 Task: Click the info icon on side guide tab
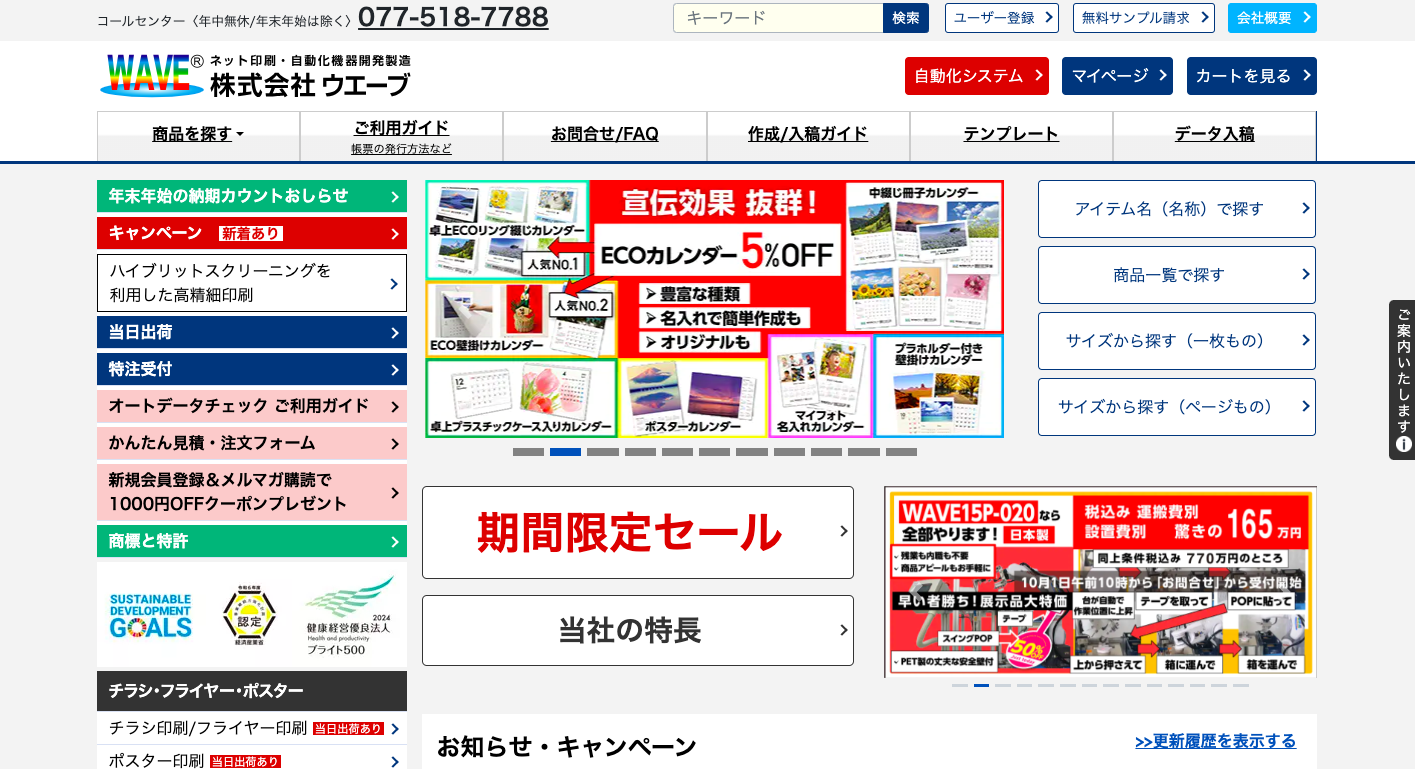tap(1403, 444)
